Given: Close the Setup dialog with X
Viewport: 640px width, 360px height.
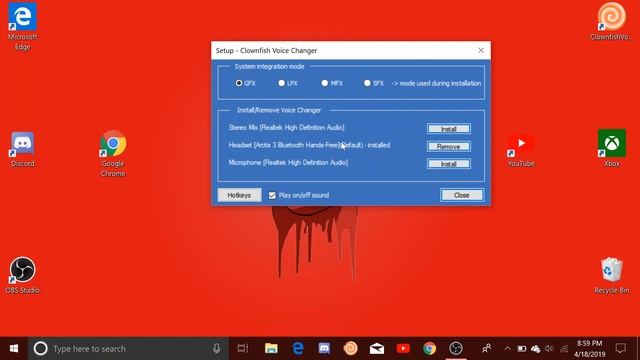Looking at the screenshot, I should tap(481, 50).
